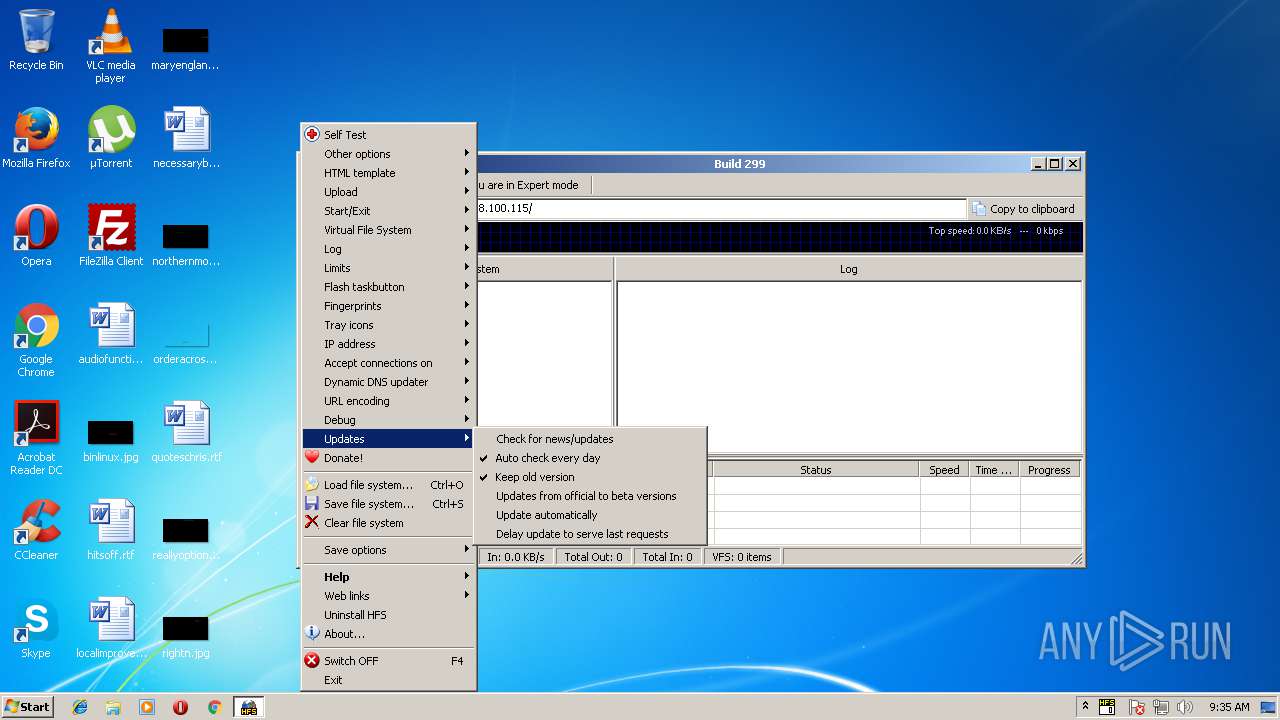Choose Load file system folder icon
The height and width of the screenshot is (720, 1280).
pos(389,485)
